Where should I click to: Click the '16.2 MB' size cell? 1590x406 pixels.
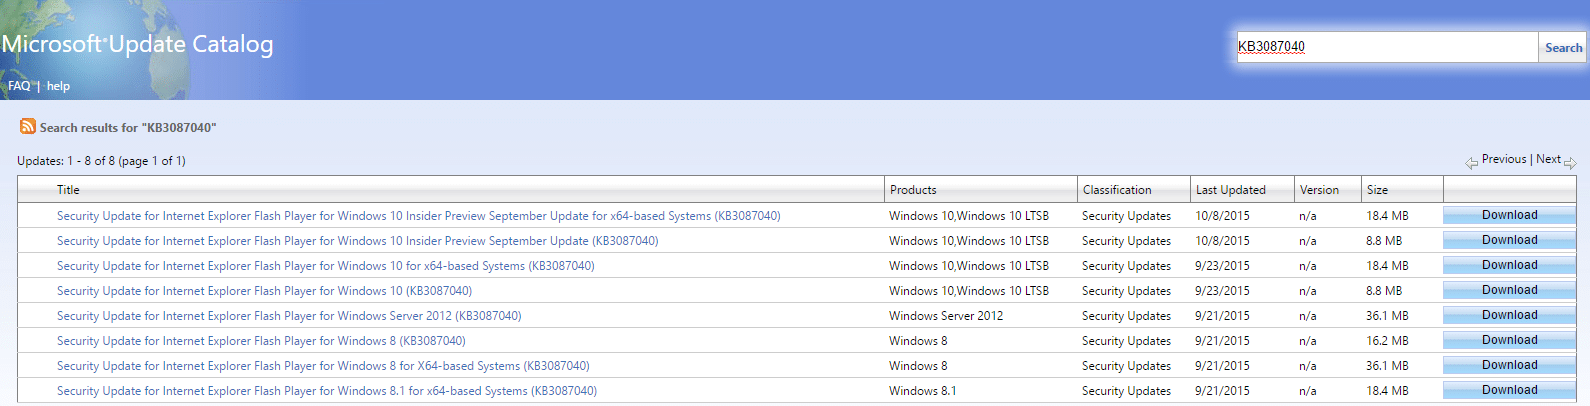[1387, 341]
